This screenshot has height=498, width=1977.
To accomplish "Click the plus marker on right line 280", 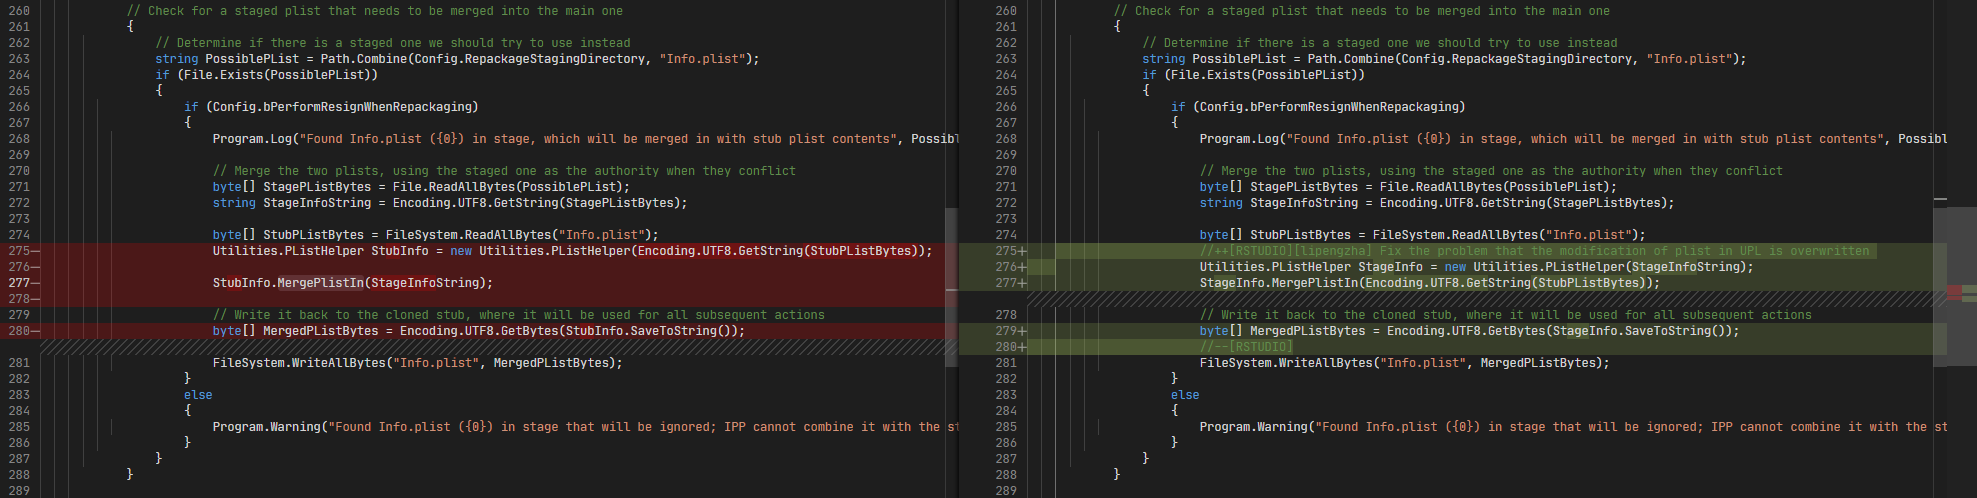I will pyautogui.click(x=1022, y=347).
